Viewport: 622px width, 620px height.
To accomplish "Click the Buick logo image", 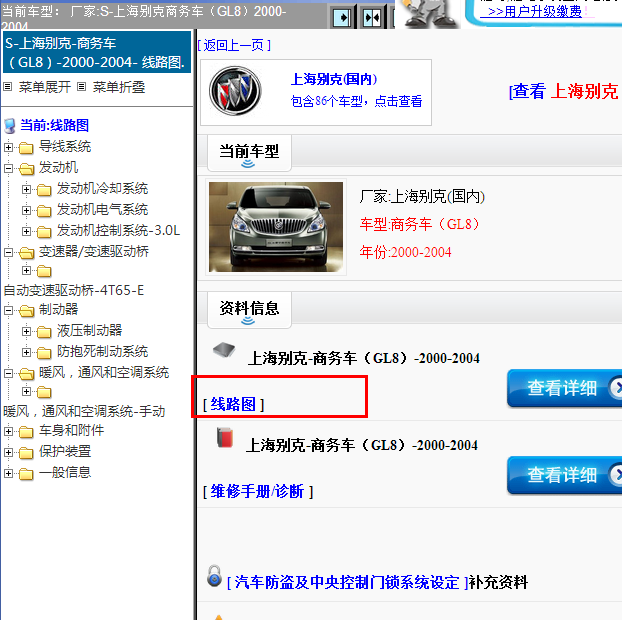I will pos(235,91).
